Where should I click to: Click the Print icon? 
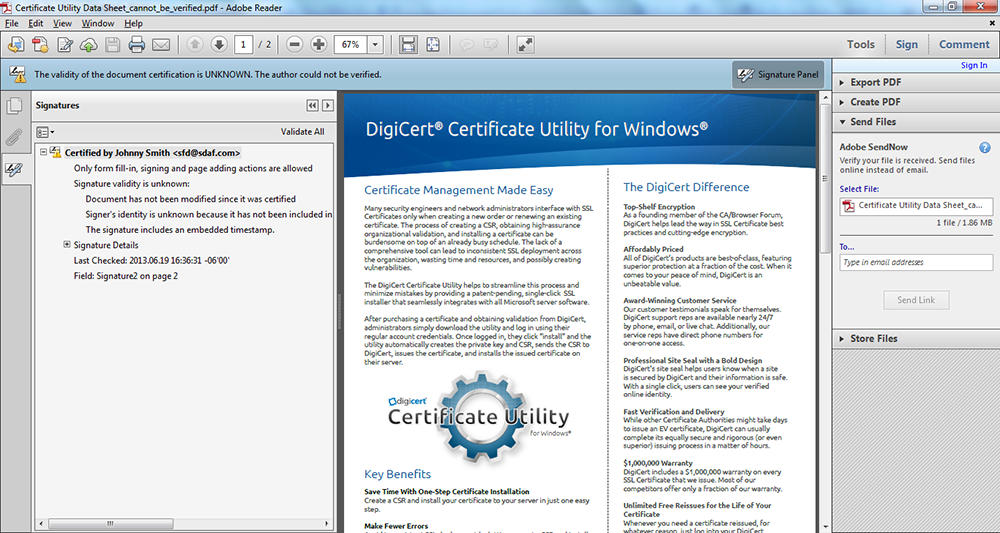click(137, 45)
